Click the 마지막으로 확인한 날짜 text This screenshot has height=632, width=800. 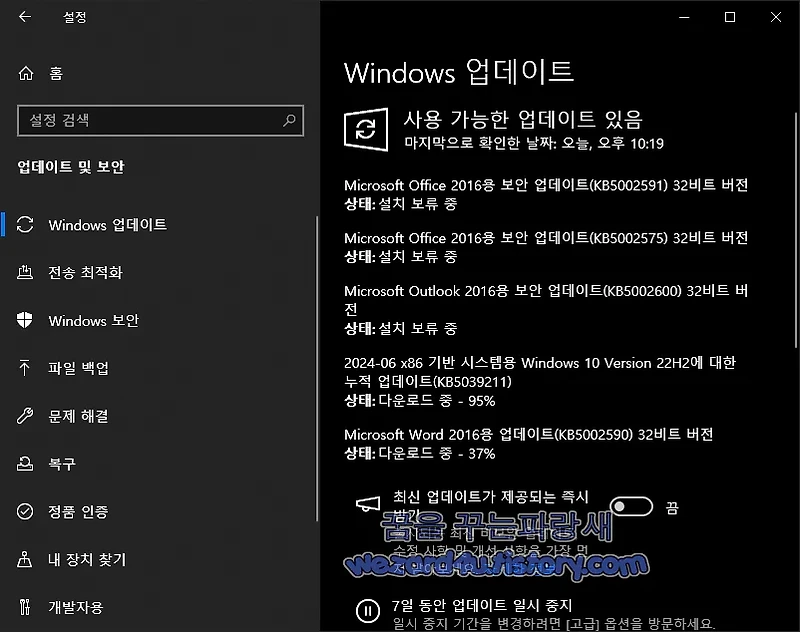pos(534,143)
